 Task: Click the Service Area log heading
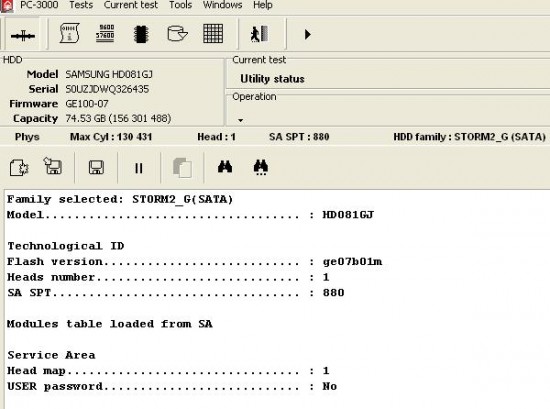(51, 355)
